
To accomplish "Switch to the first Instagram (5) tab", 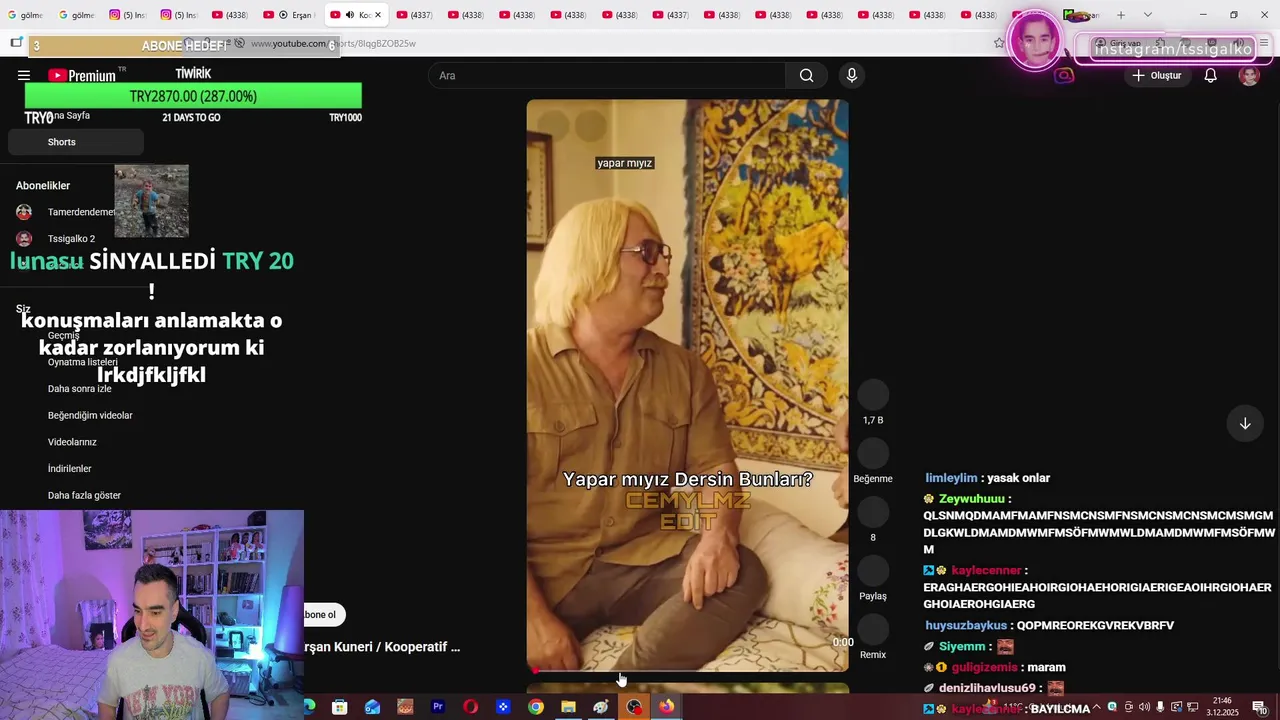I will (x=127, y=15).
